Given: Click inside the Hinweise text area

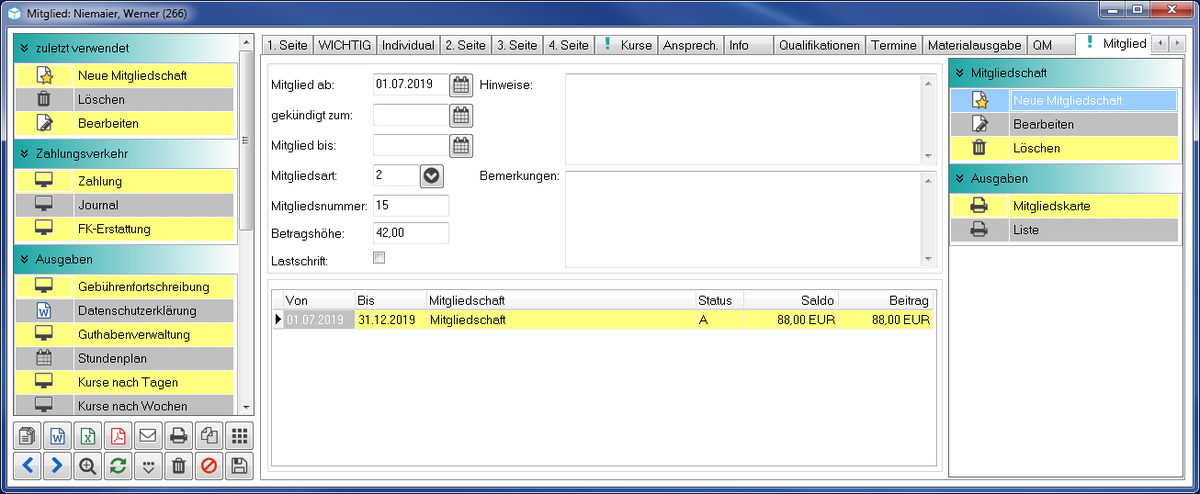Looking at the screenshot, I should click(x=744, y=117).
